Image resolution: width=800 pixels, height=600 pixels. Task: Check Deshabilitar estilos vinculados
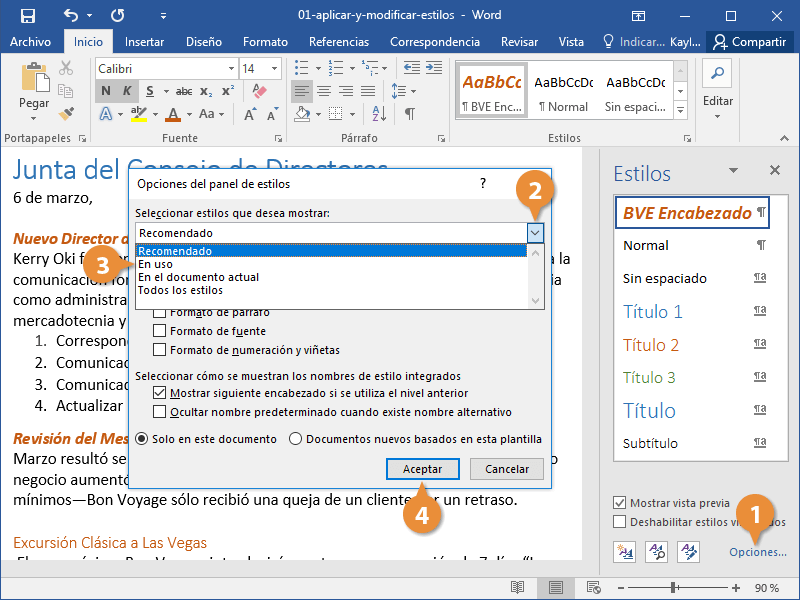point(619,521)
